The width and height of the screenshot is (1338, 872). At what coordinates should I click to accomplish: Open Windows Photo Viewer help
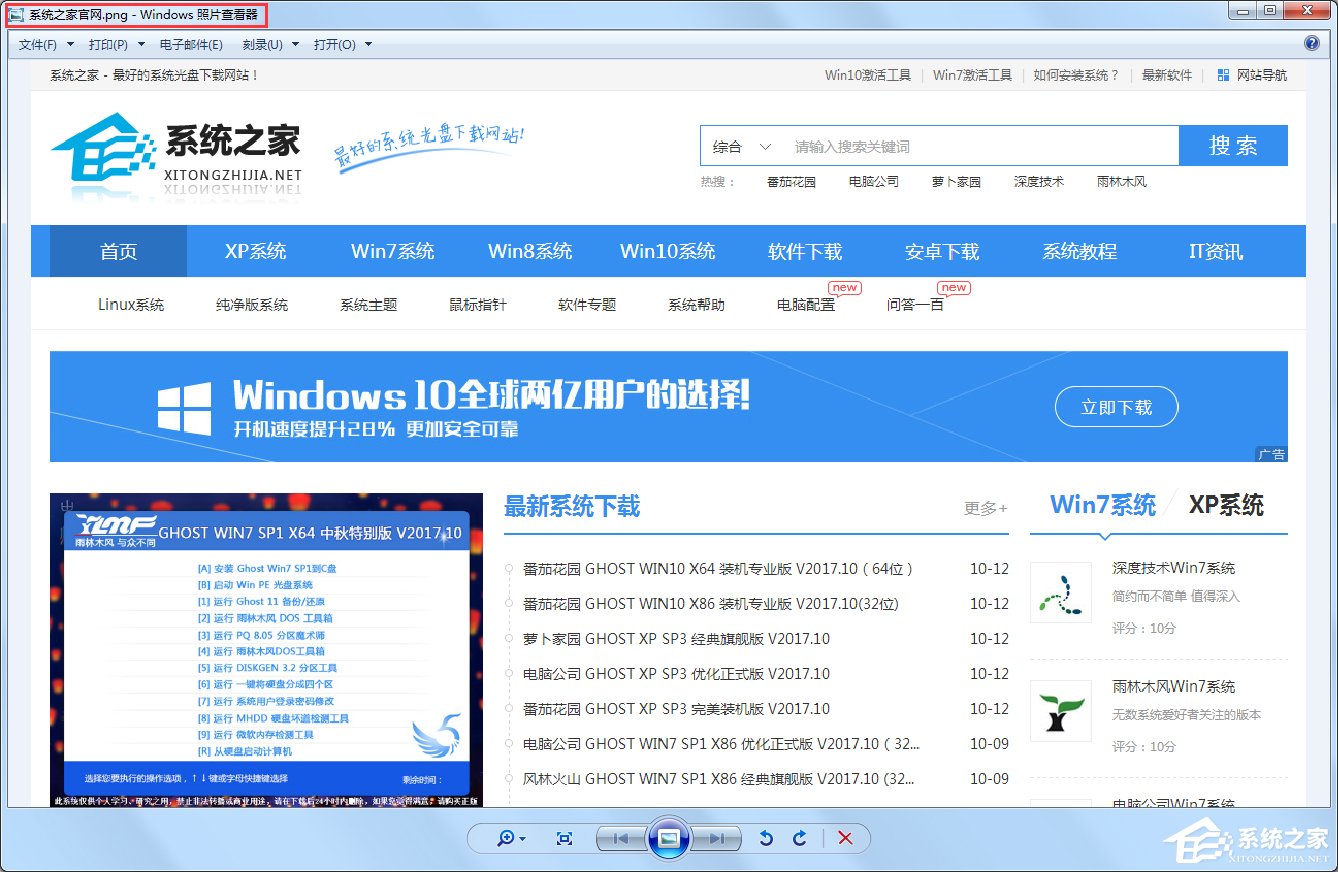click(1310, 43)
